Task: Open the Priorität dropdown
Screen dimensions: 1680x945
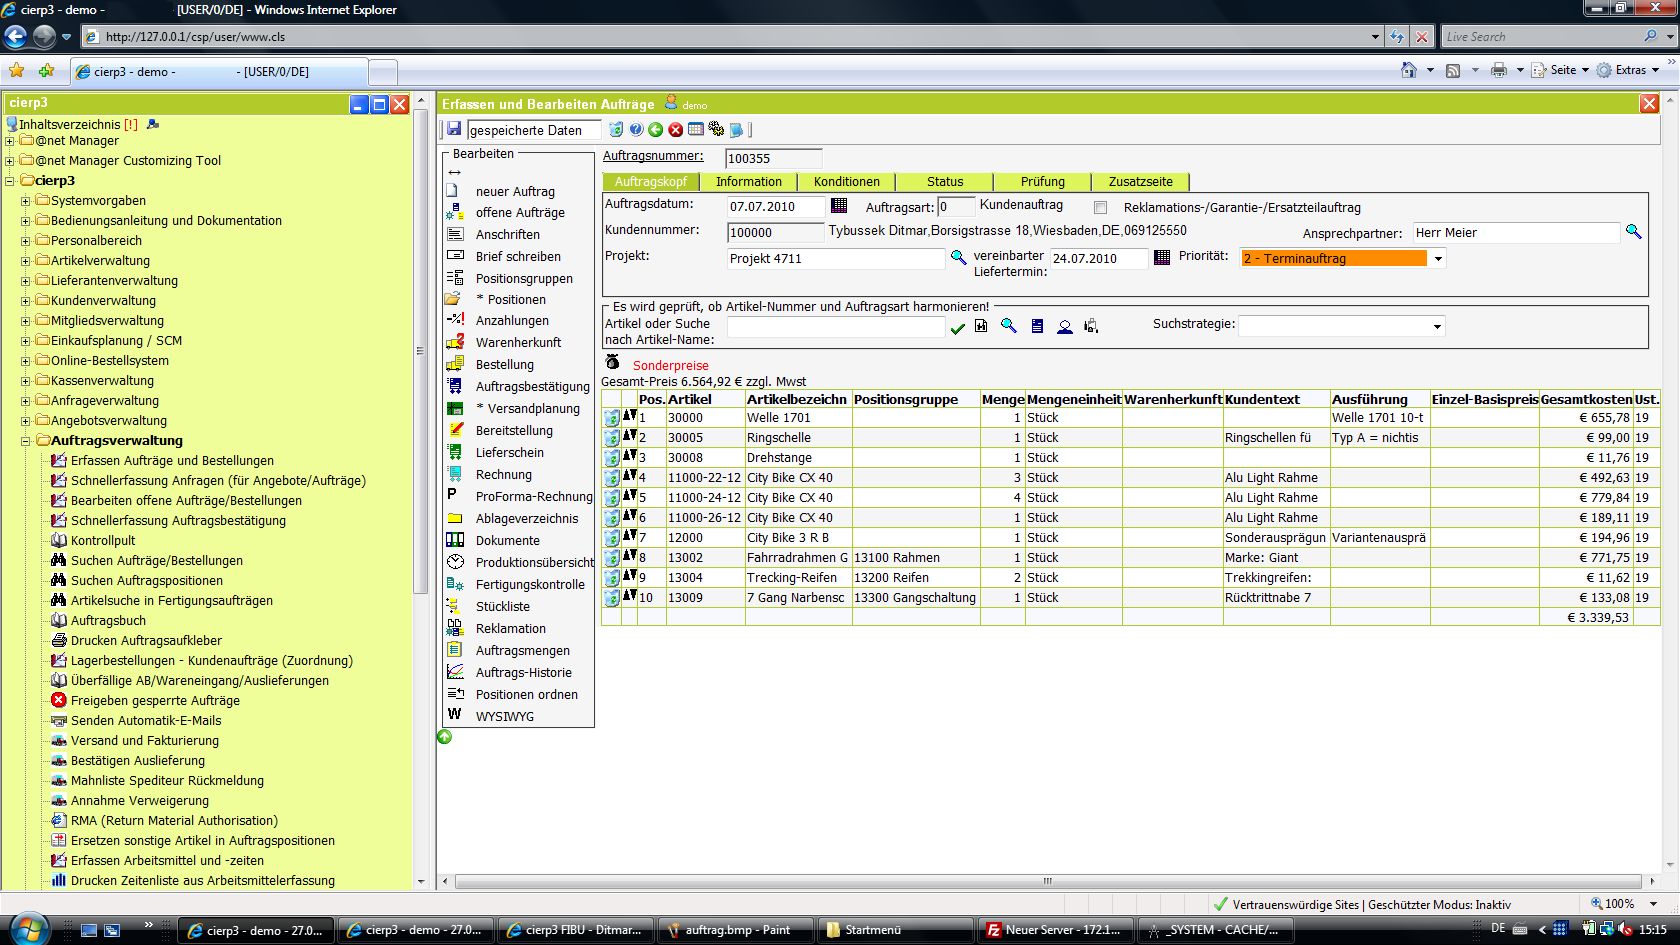Action: click(x=1438, y=259)
